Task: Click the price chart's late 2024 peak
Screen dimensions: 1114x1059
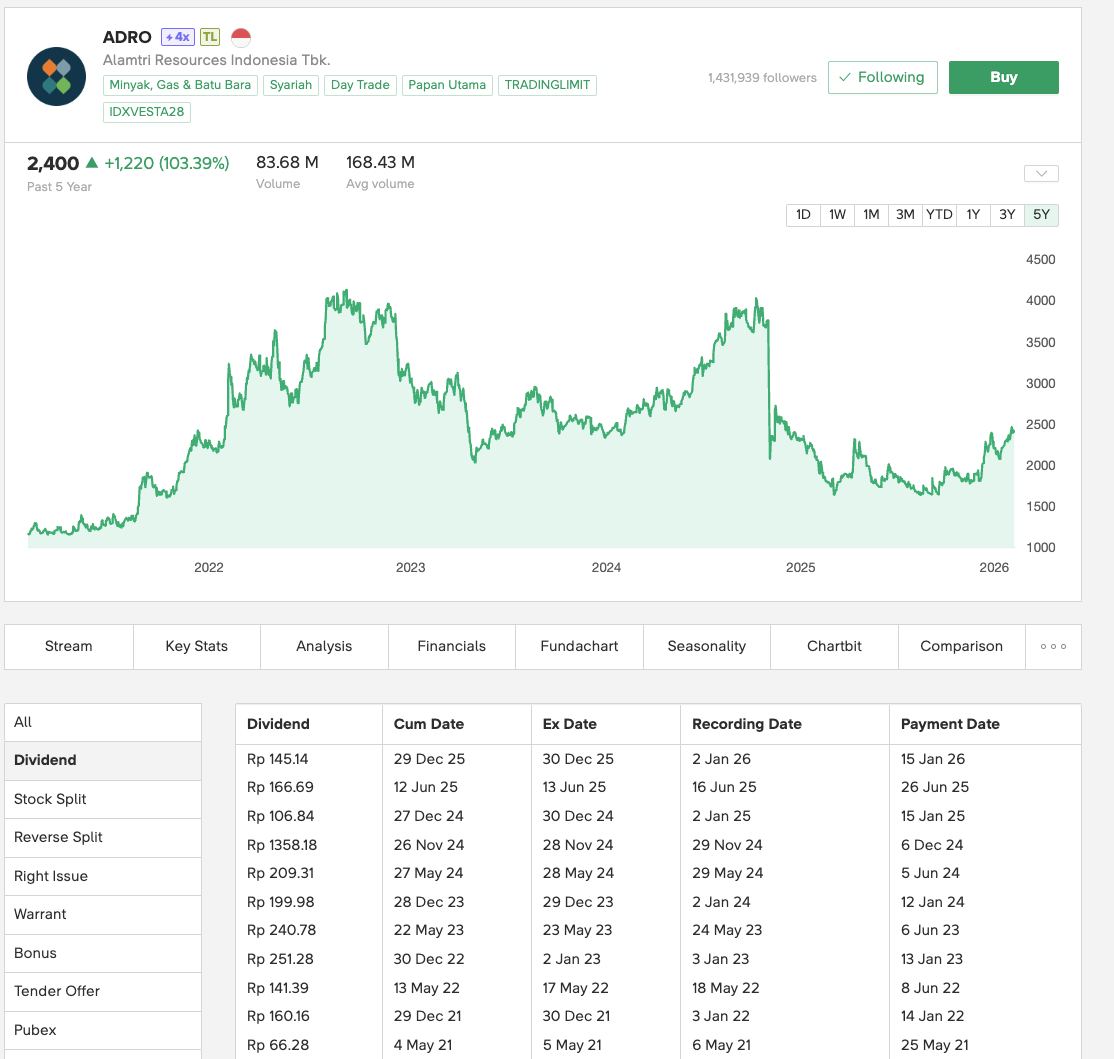Action: (x=757, y=300)
